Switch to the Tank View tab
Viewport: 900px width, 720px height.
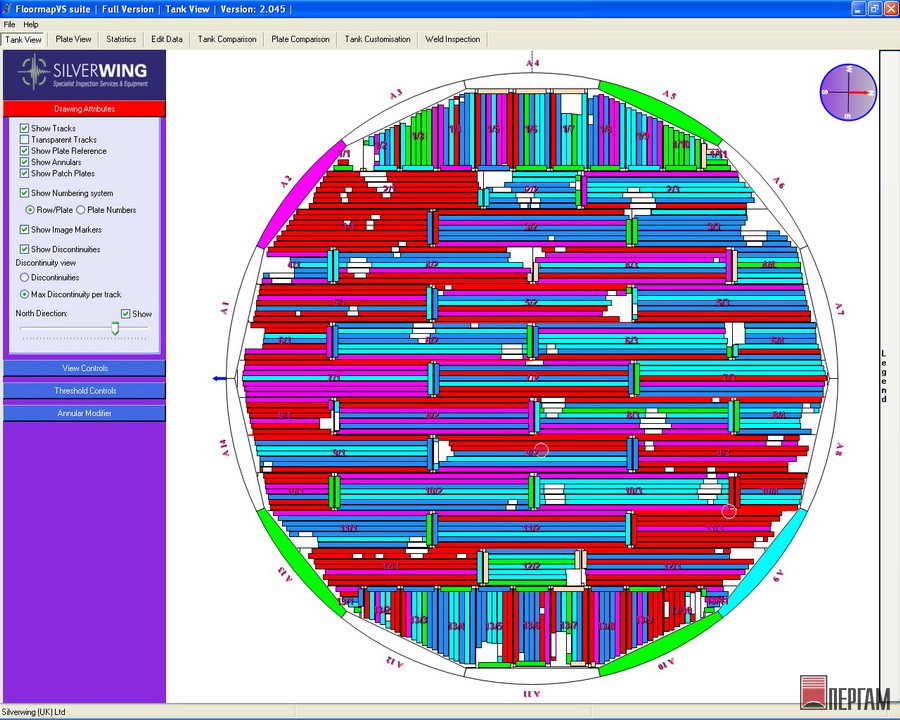pyautogui.click(x=24, y=40)
